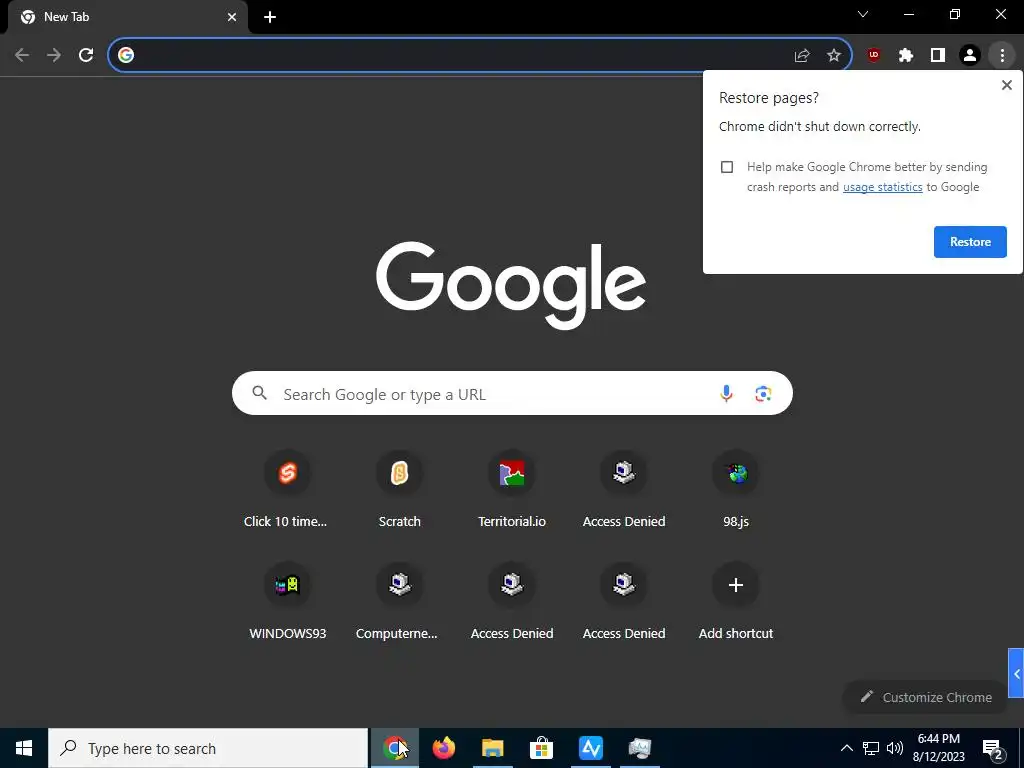Open the Windows Start menu
Screen dimensions: 1024x768
tap(24, 748)
